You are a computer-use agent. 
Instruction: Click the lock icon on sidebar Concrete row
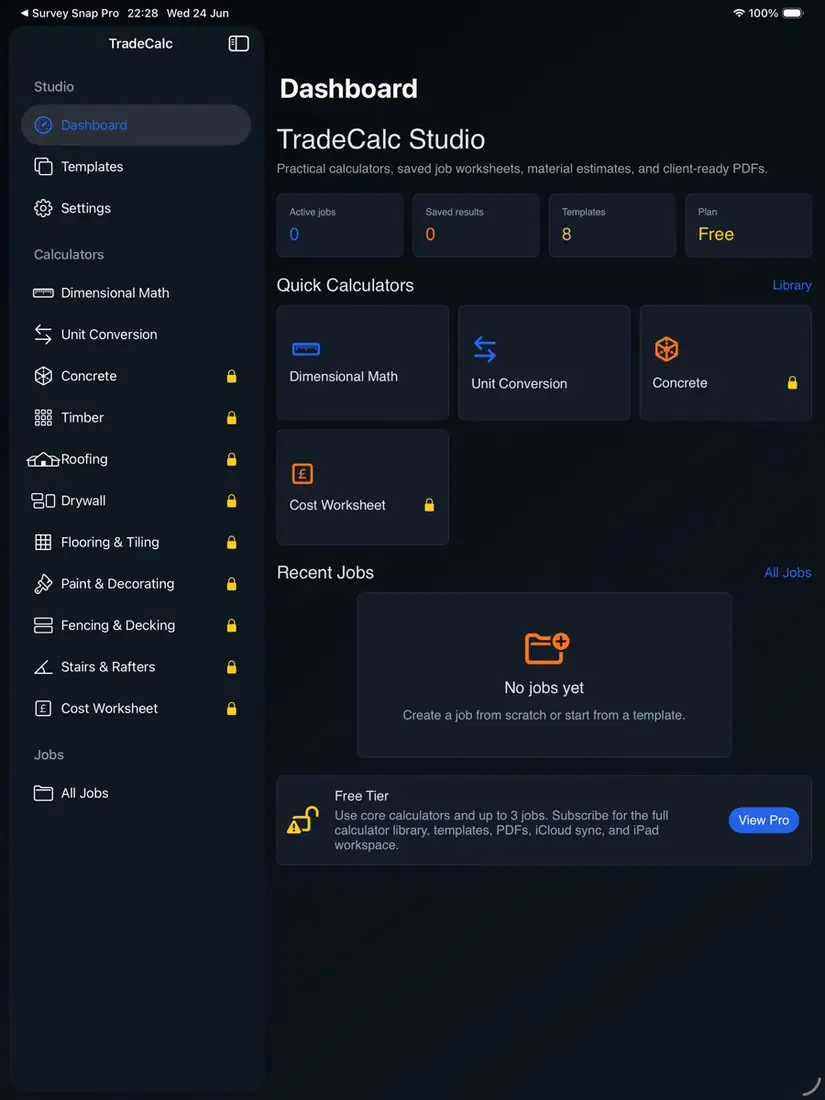click(x=232, y=376)
